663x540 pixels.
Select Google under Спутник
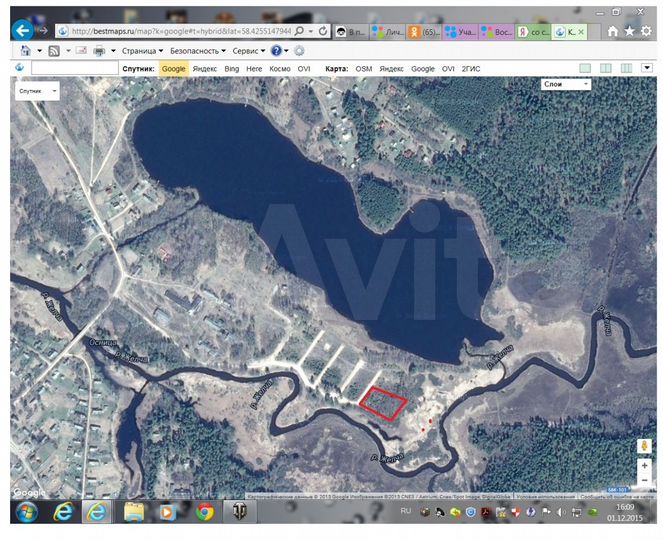(174, 69)
